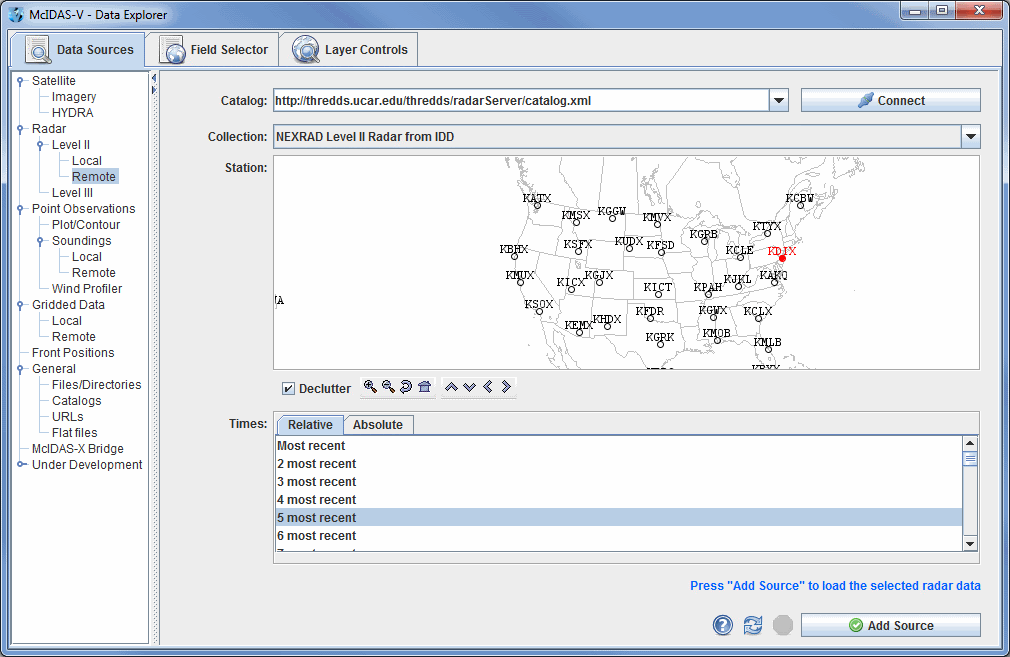Click times list scrollbar up arrow
Viewport: 1010px width, 657px height.
tap(970, 444)
